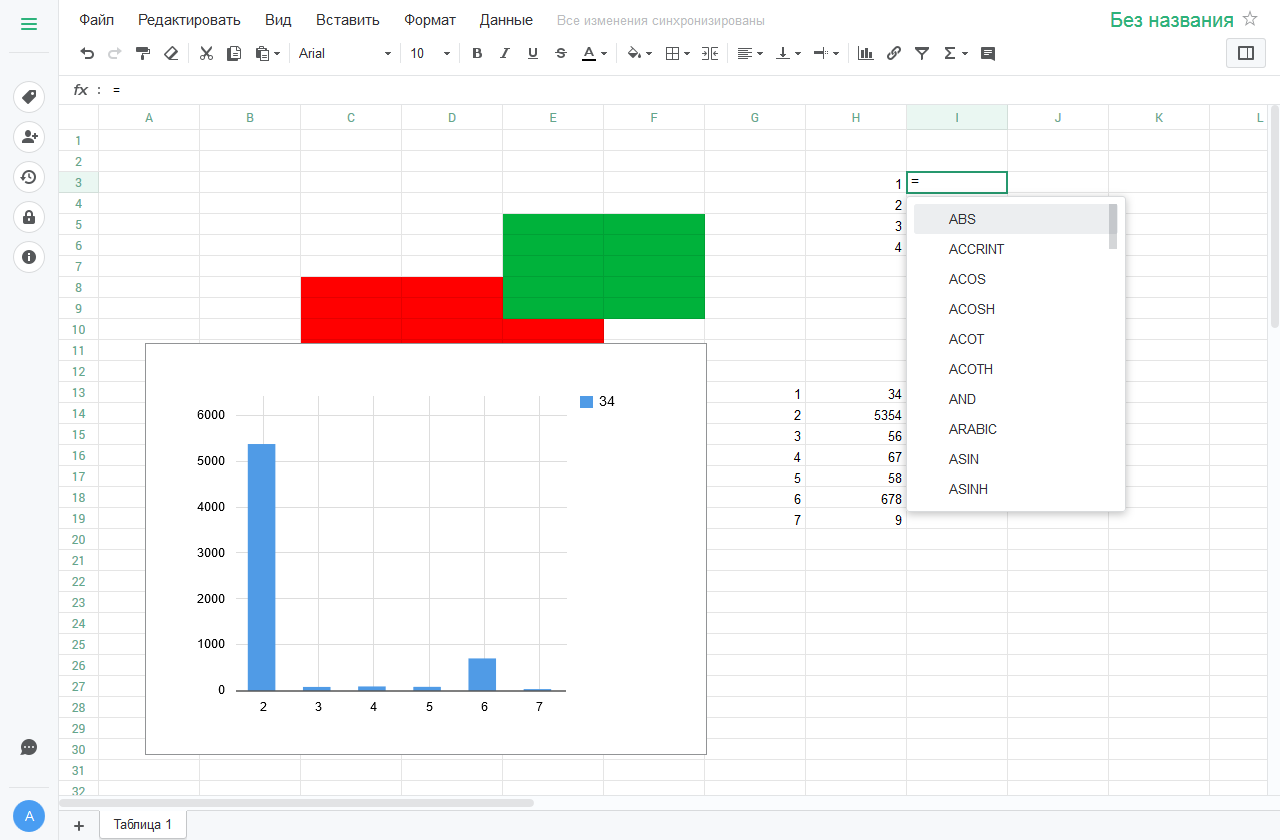The width and height of the screenshot is (1280, 840).
Task: Click the cell containing 5354
Action: coord(856,415)
